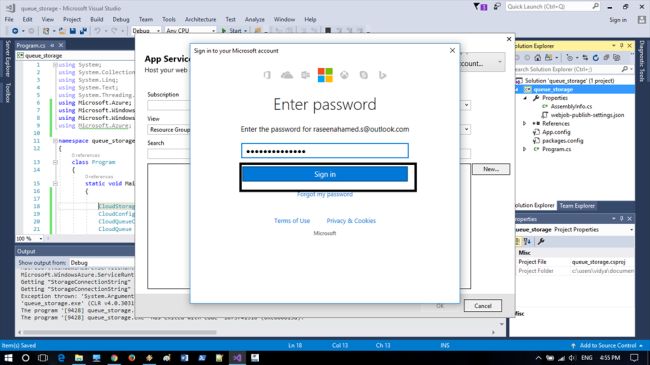
Task: Open the Edit menu
Action: click(27, 19)
